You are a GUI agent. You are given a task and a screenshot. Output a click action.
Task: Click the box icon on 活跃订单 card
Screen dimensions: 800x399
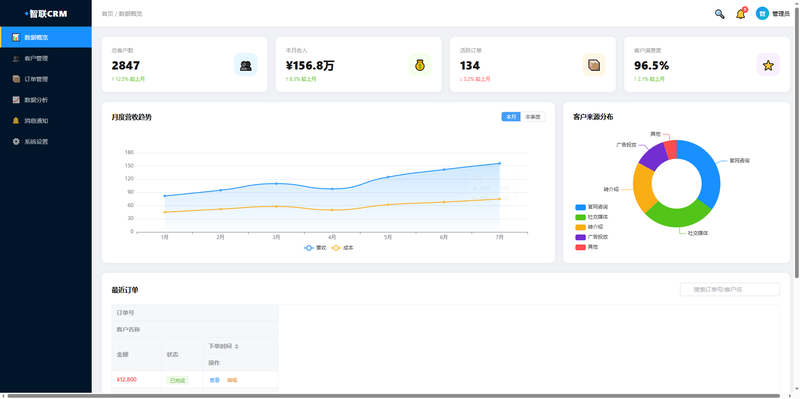pyautogui.click(x=594, y=65)
